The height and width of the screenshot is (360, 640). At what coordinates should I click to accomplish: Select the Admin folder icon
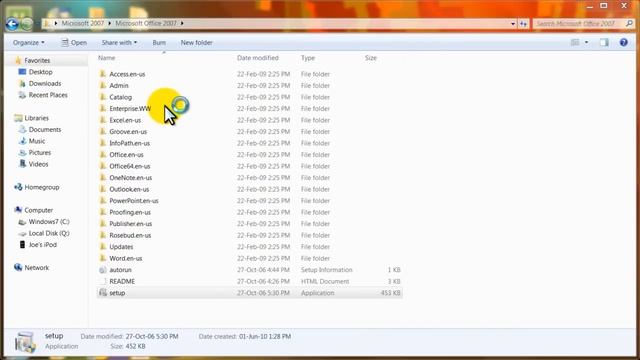point(103,85)
